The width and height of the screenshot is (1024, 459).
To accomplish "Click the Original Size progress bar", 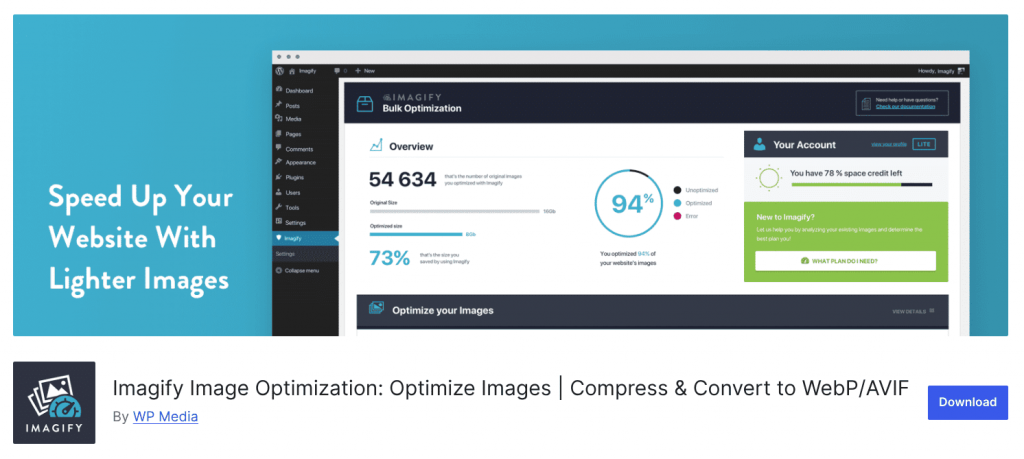I will [x=455, y=212].
